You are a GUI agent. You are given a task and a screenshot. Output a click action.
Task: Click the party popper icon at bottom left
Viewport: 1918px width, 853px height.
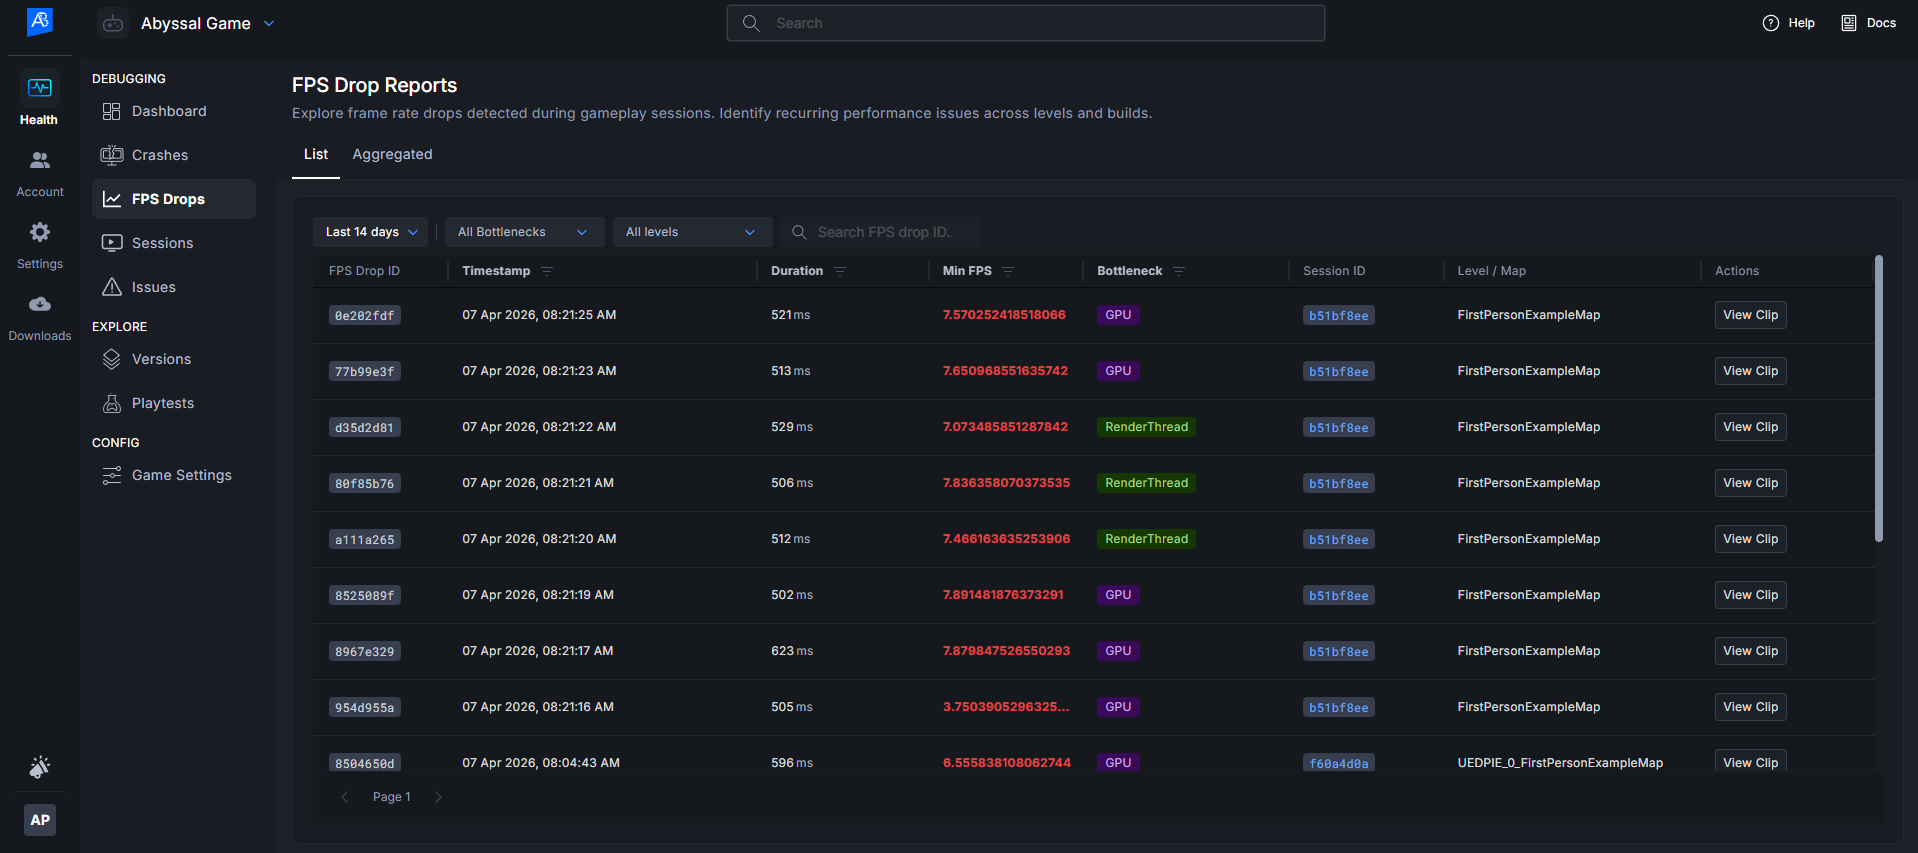click(x=39, y=767)
